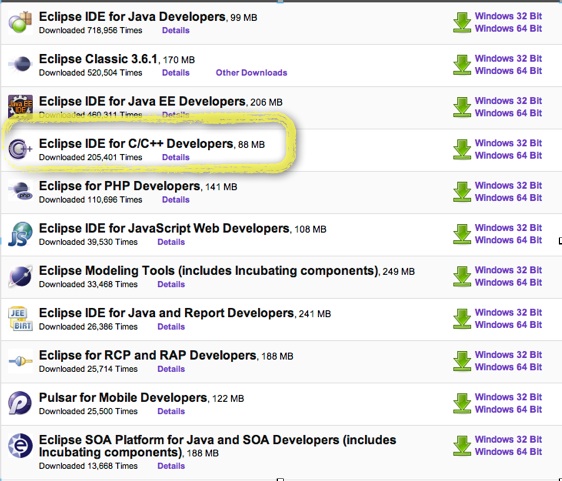This screenshot has height=481, width=562.
Task: Open Other Downloads link for Eclipse Classic
Action: tap(251, 73)
